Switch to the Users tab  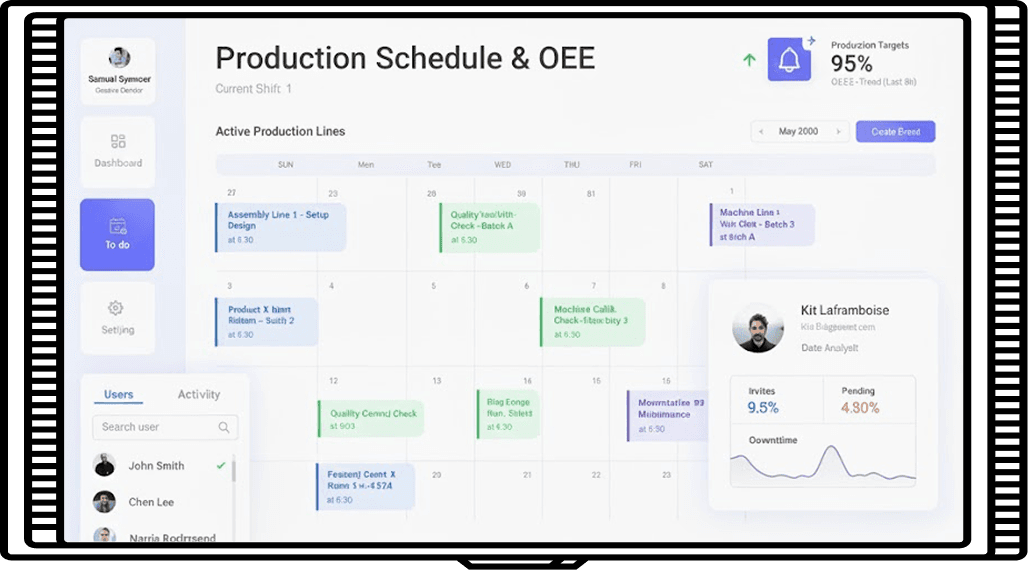[118, 394]
